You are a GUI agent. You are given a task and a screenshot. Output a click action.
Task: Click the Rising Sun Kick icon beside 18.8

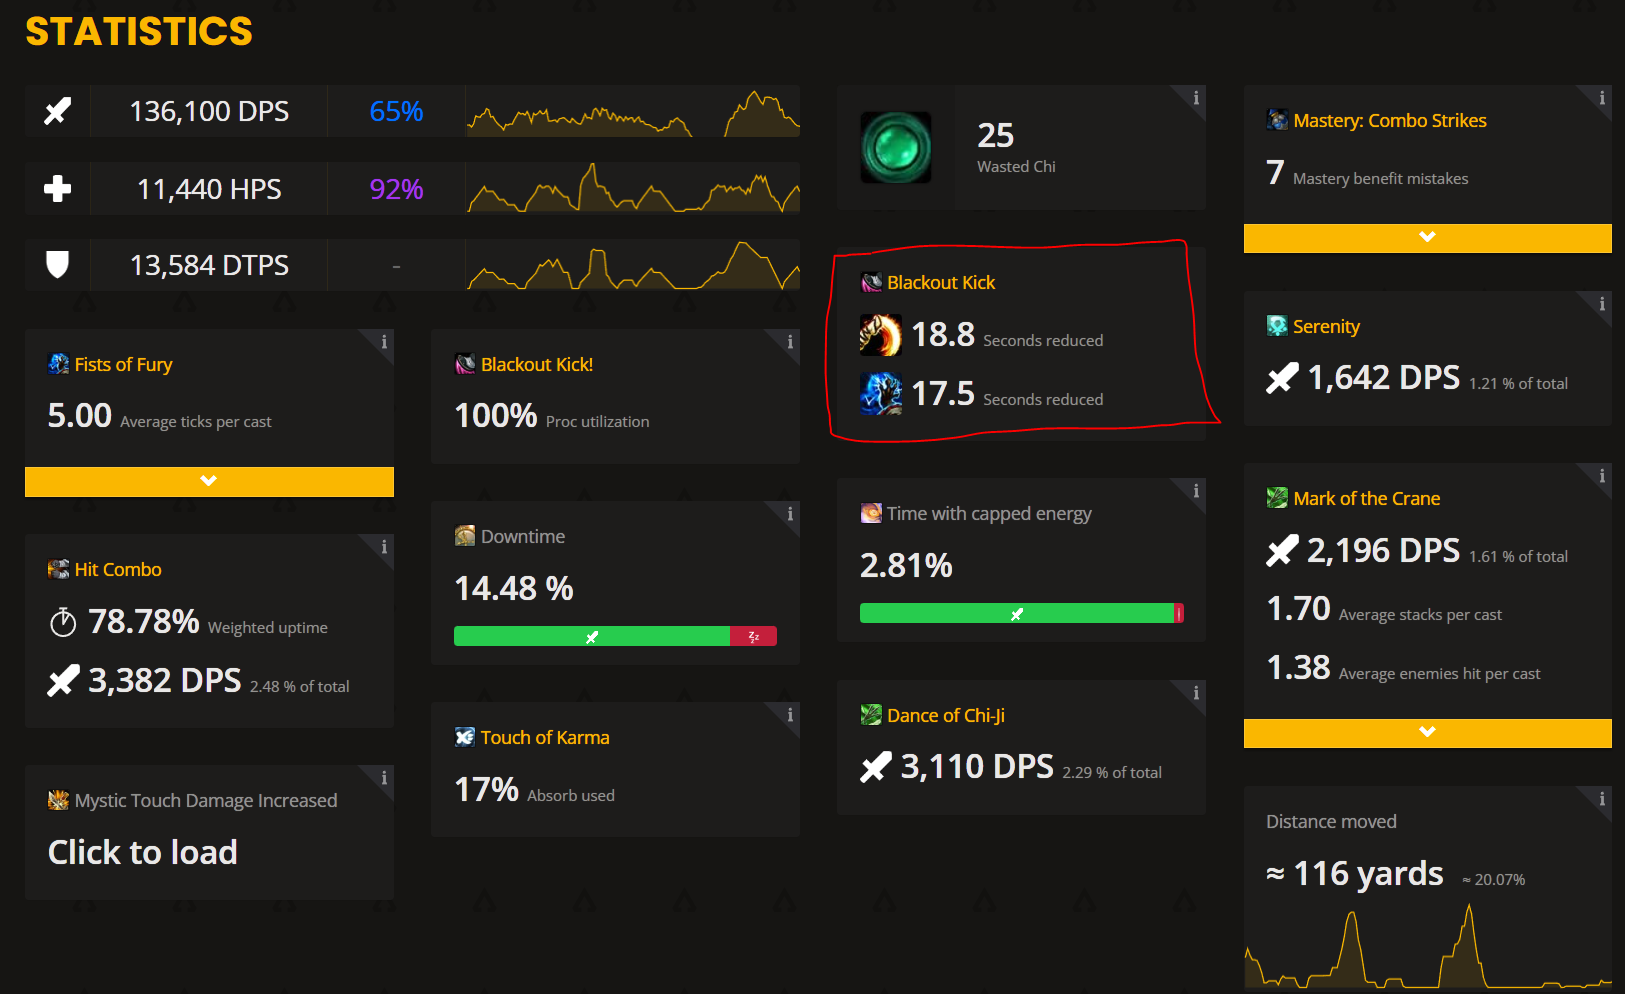coord(880,335)
